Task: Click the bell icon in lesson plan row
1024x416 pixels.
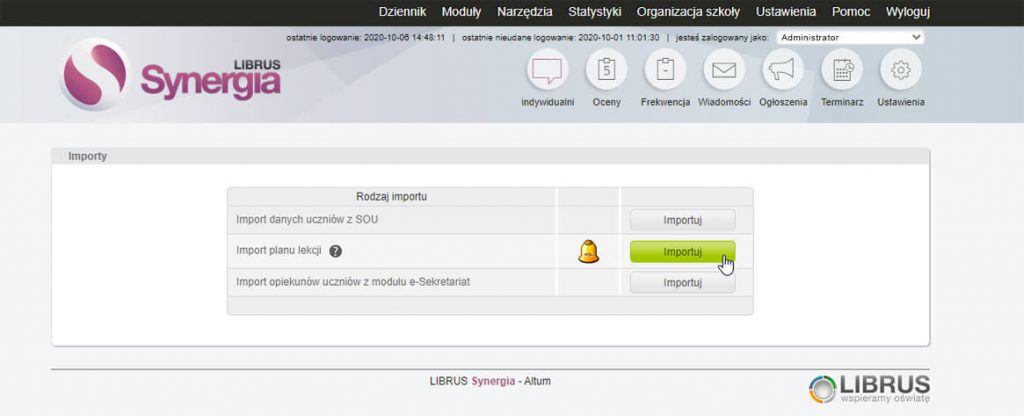Action: [x=588, y=251]
